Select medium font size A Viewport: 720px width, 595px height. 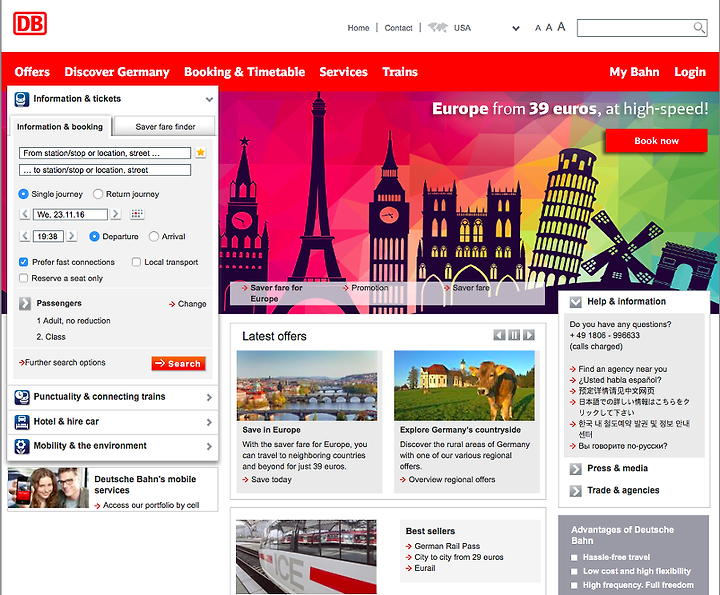(549, 28)
